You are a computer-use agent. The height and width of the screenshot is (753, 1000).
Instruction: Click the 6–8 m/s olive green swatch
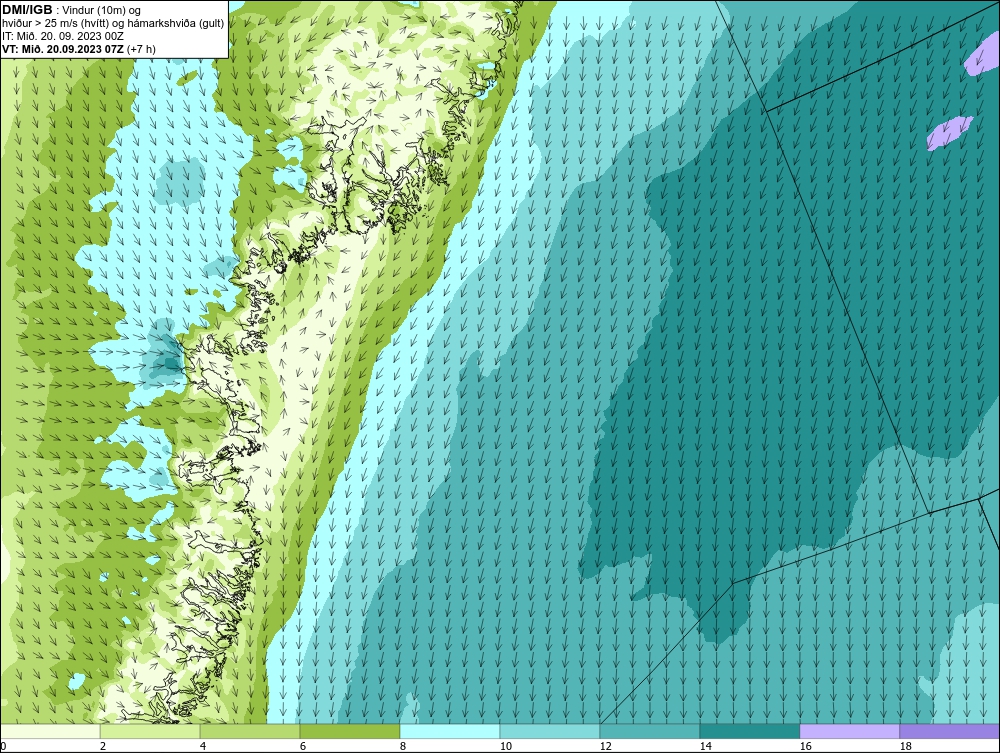coord(349,731)
